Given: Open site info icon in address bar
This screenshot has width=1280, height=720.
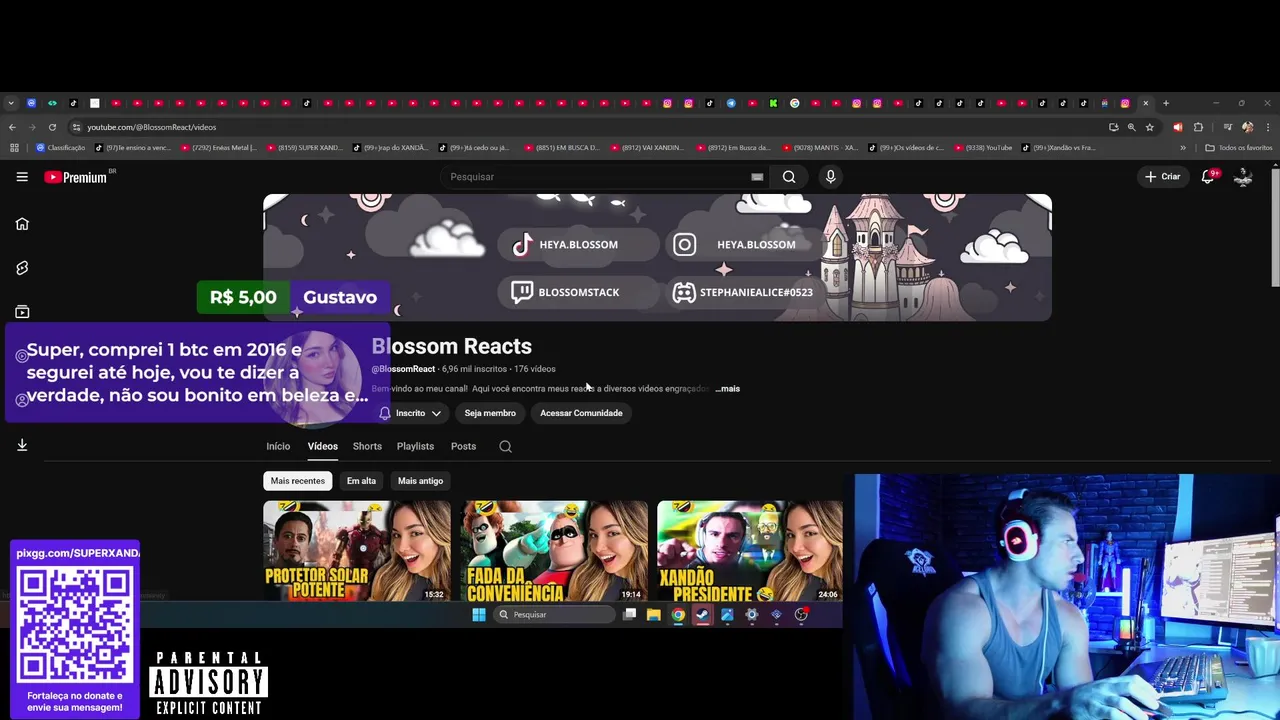Looking at the screenshot, I should click(76, 127).
